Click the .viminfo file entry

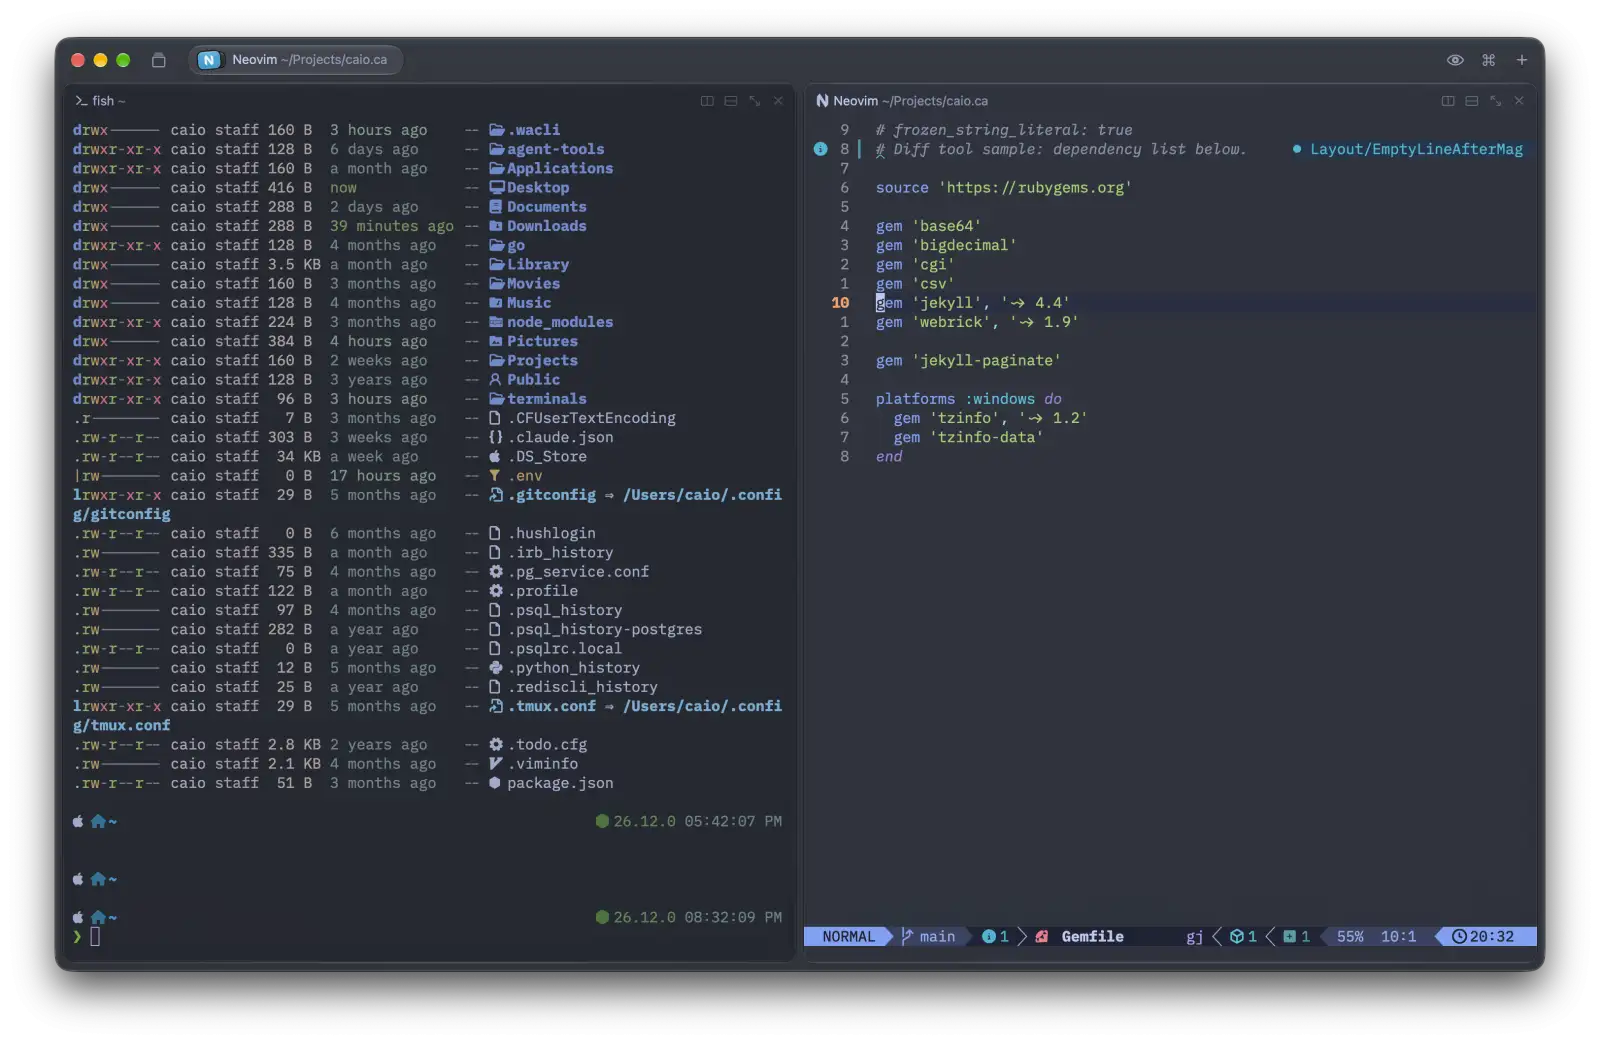533,764
